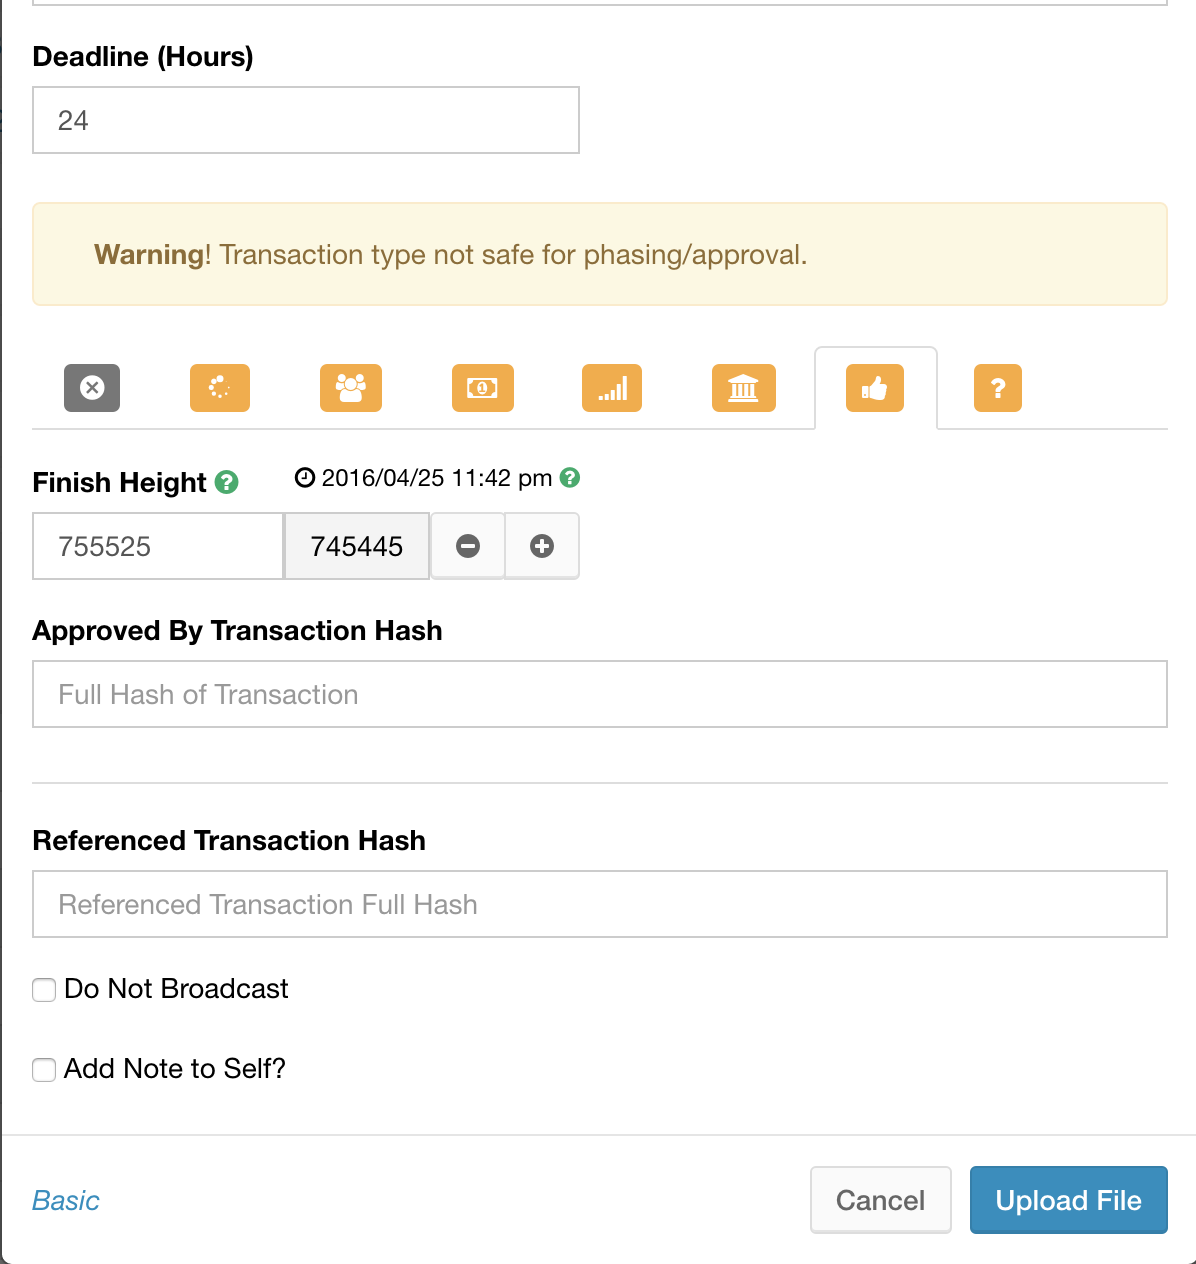Focus the Deadline hours input field
The height and width of the screenshot is (1264, 1196).
[x=306, y=120]
